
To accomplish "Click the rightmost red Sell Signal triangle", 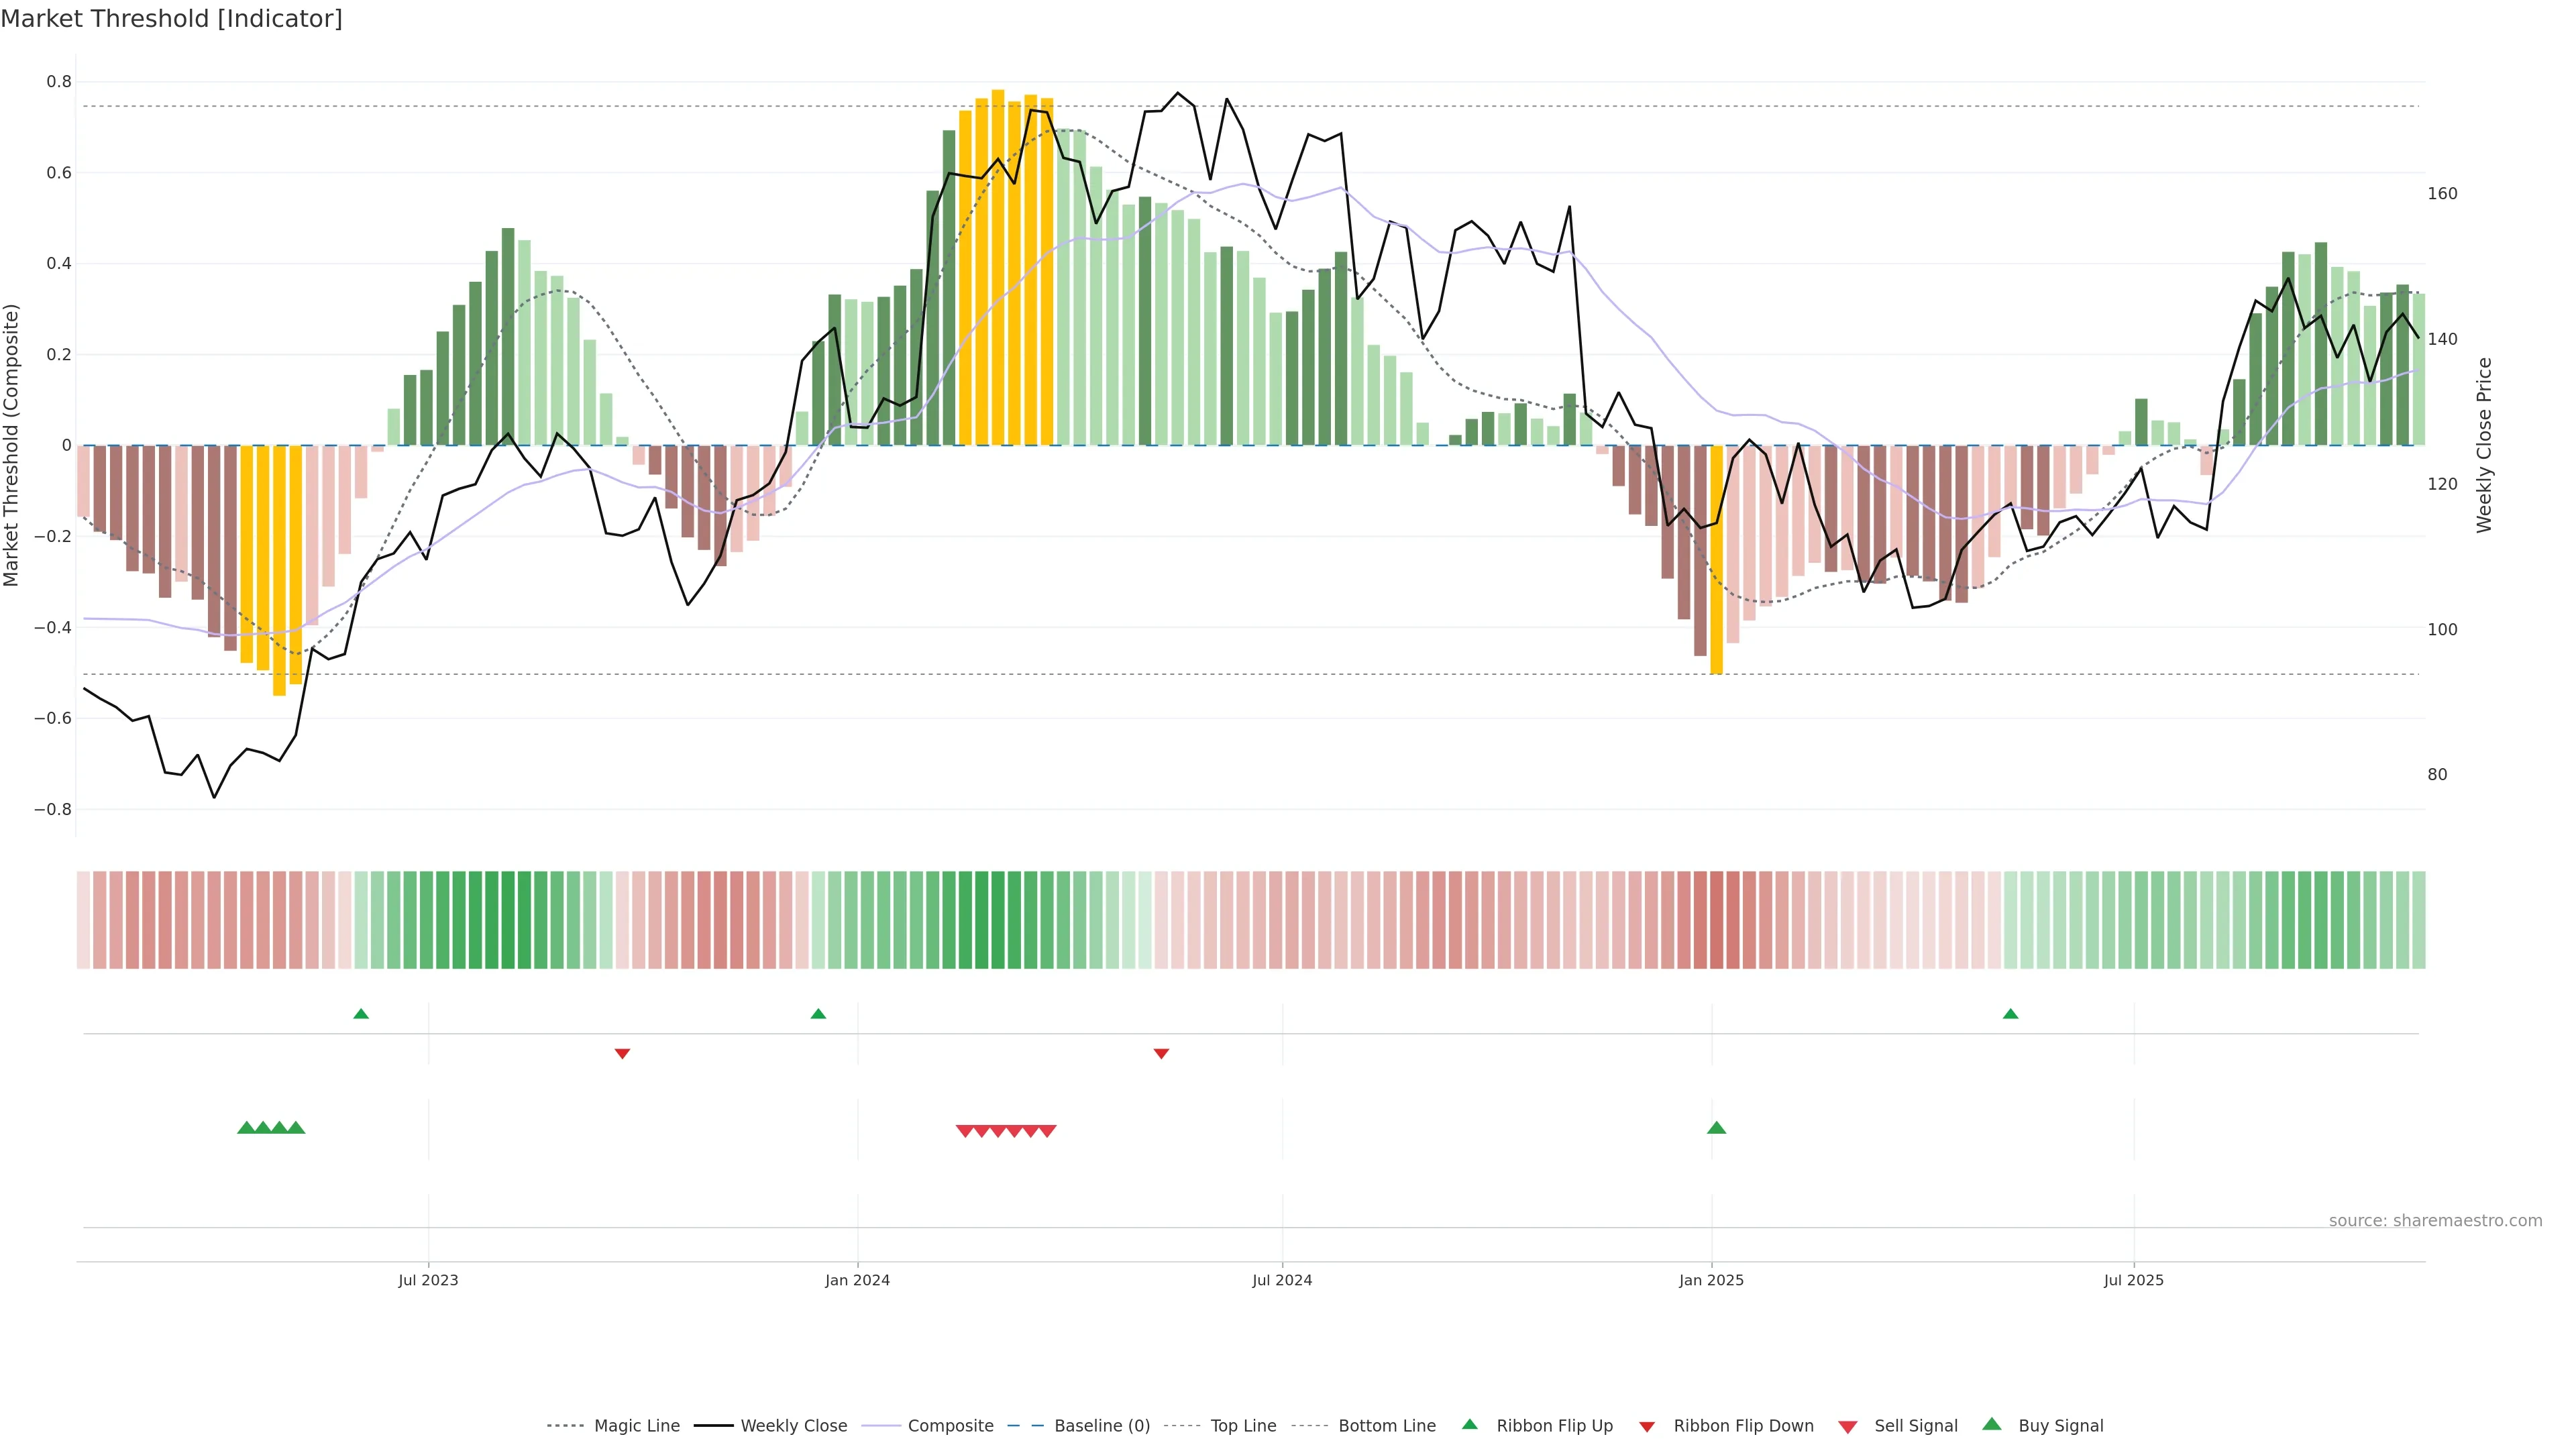I will 1047,1131.
